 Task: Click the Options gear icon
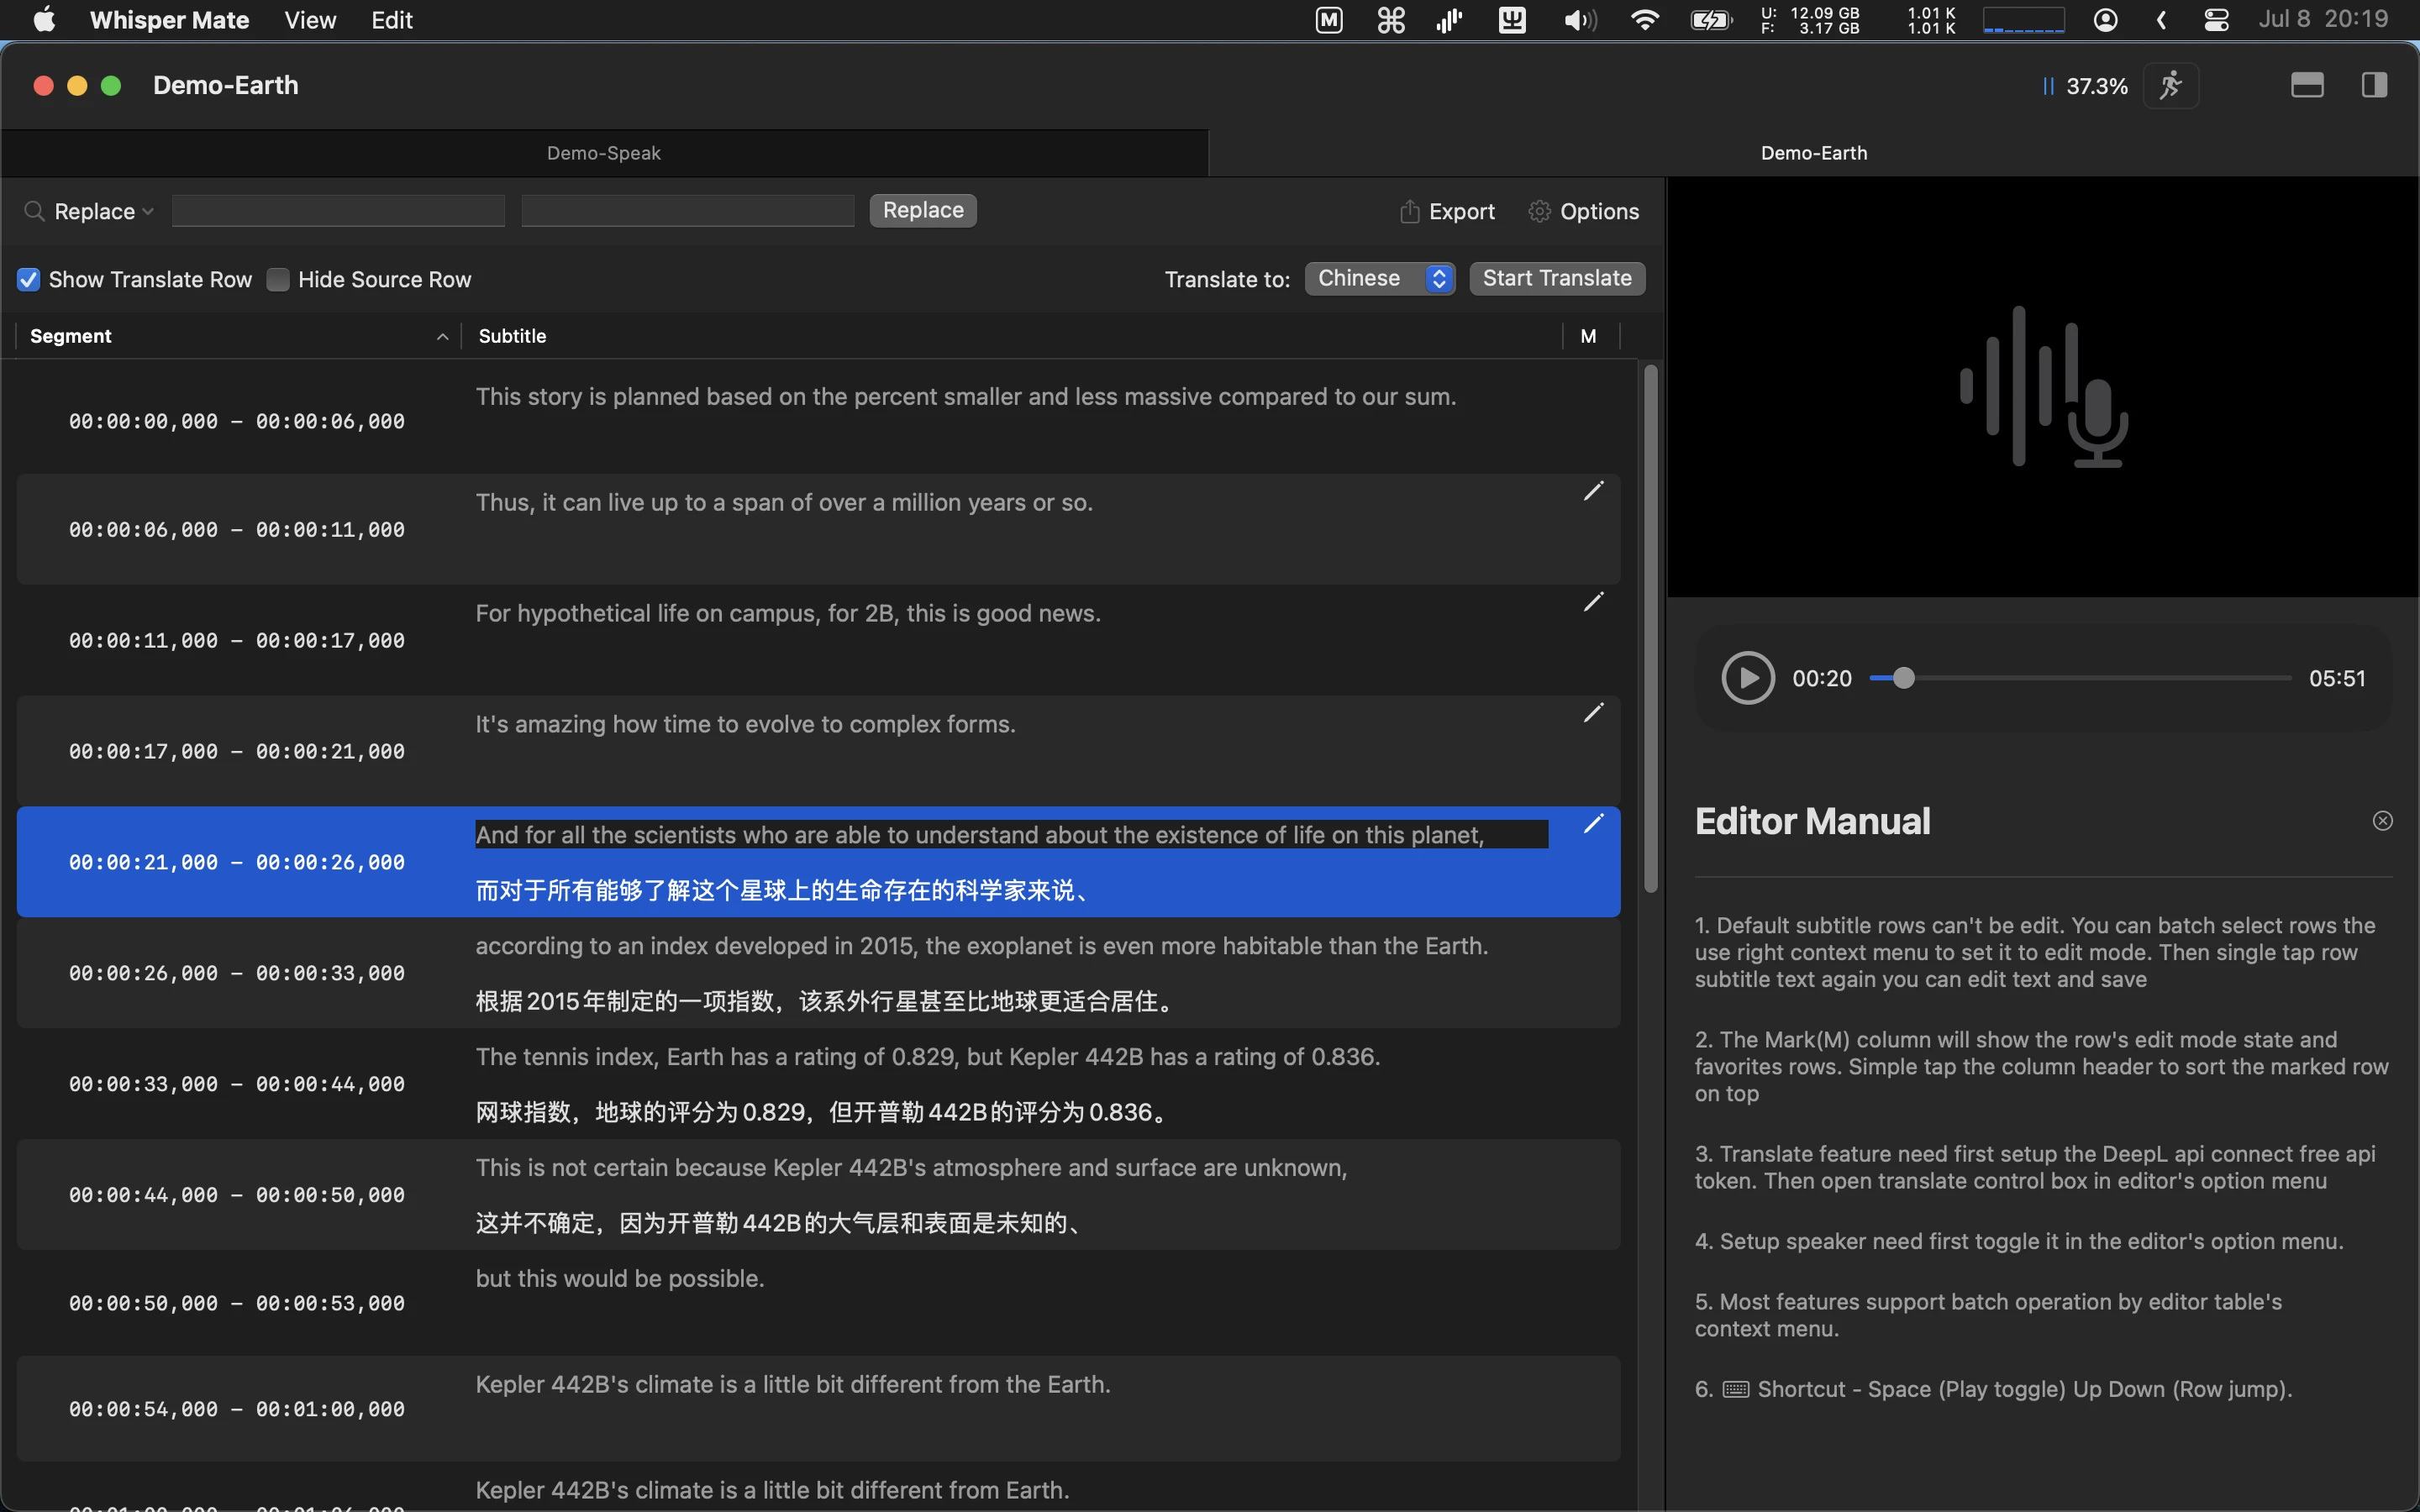1540,211
